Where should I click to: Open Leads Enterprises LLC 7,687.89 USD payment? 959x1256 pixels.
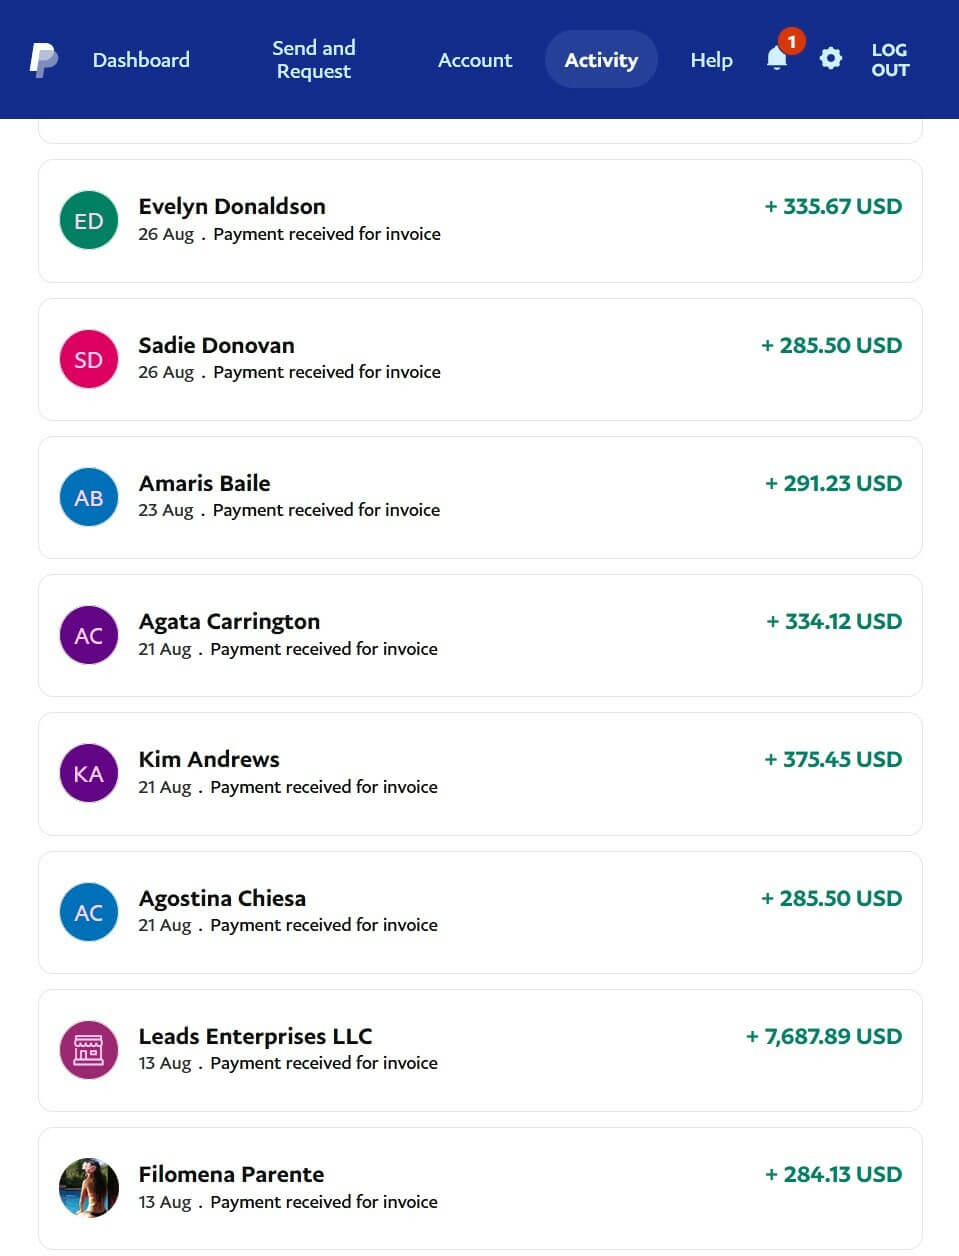click(480, 1050)
